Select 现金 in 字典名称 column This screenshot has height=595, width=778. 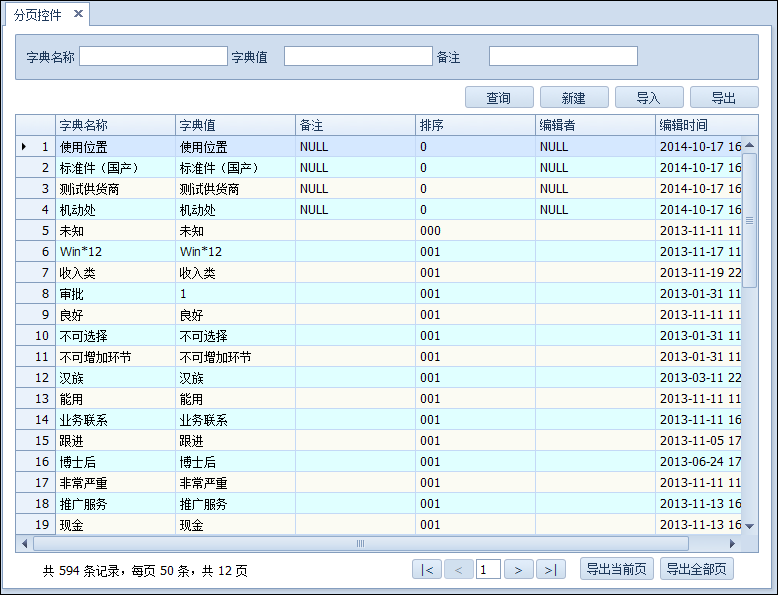(x=115, y=525)
